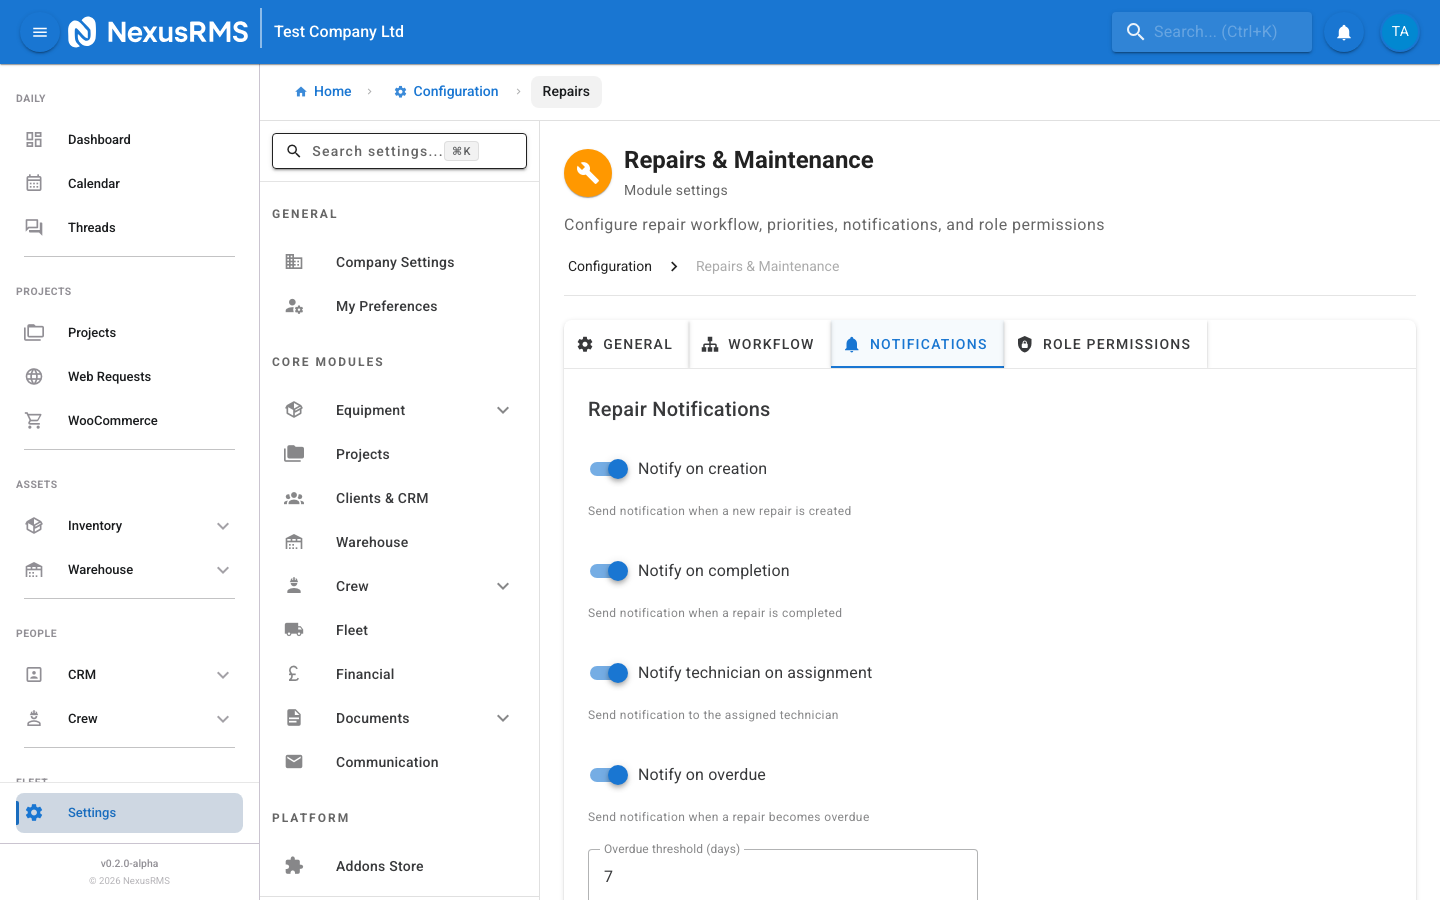Collapse the Inventory sidebar section
This screenshot has height=900, width=1440.
(x=223, y=525)
